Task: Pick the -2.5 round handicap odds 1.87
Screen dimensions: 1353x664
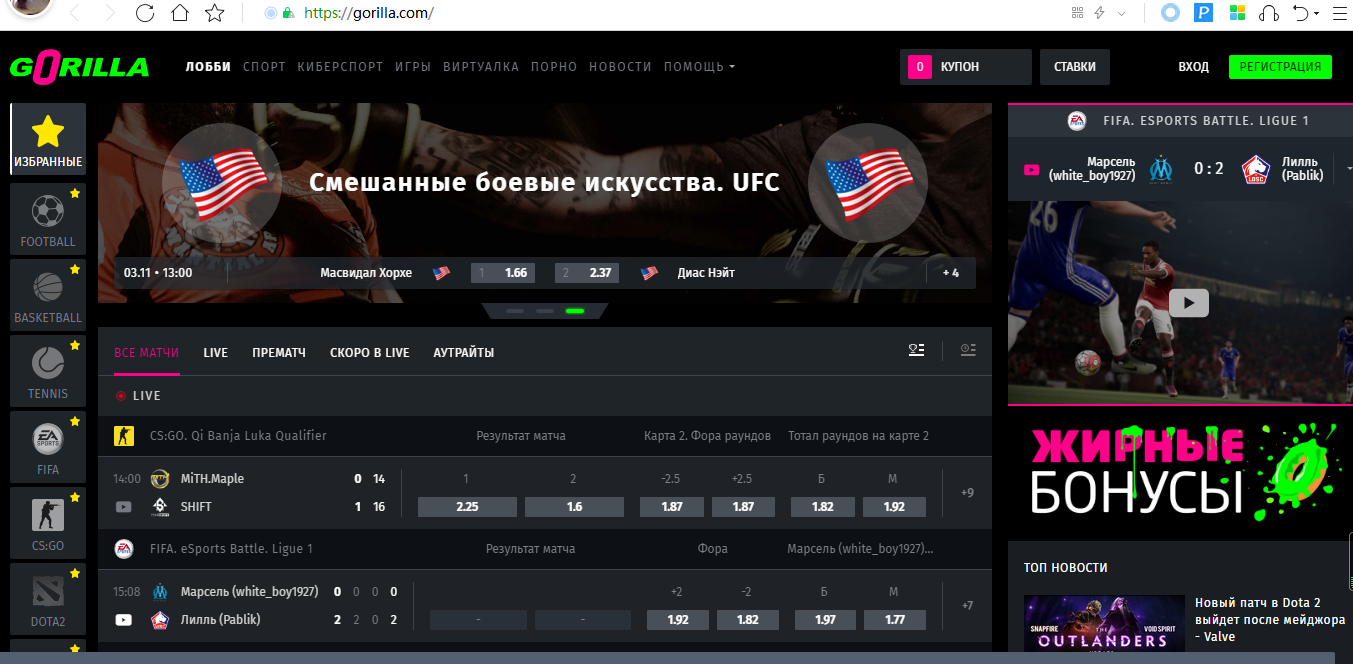Action: [672, 507]
